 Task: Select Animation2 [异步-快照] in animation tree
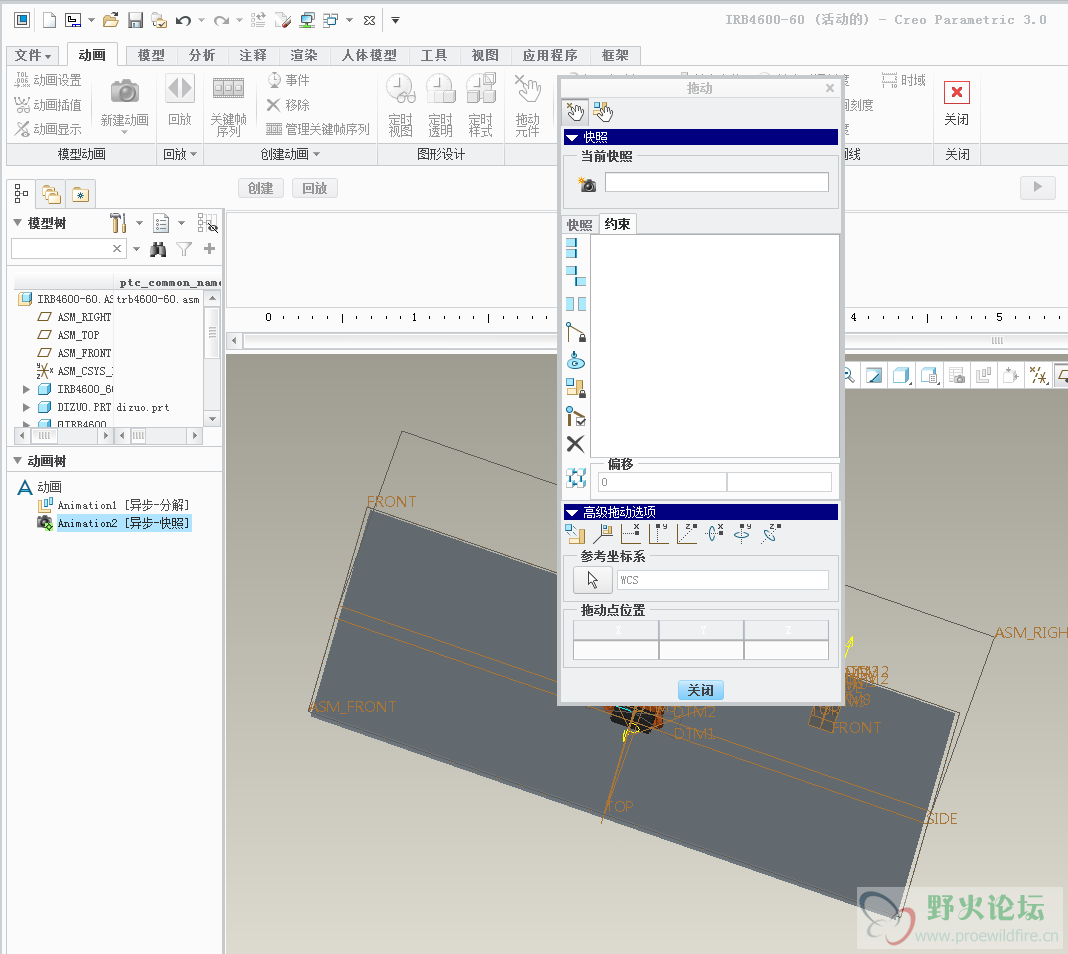(x=114, y=523)
